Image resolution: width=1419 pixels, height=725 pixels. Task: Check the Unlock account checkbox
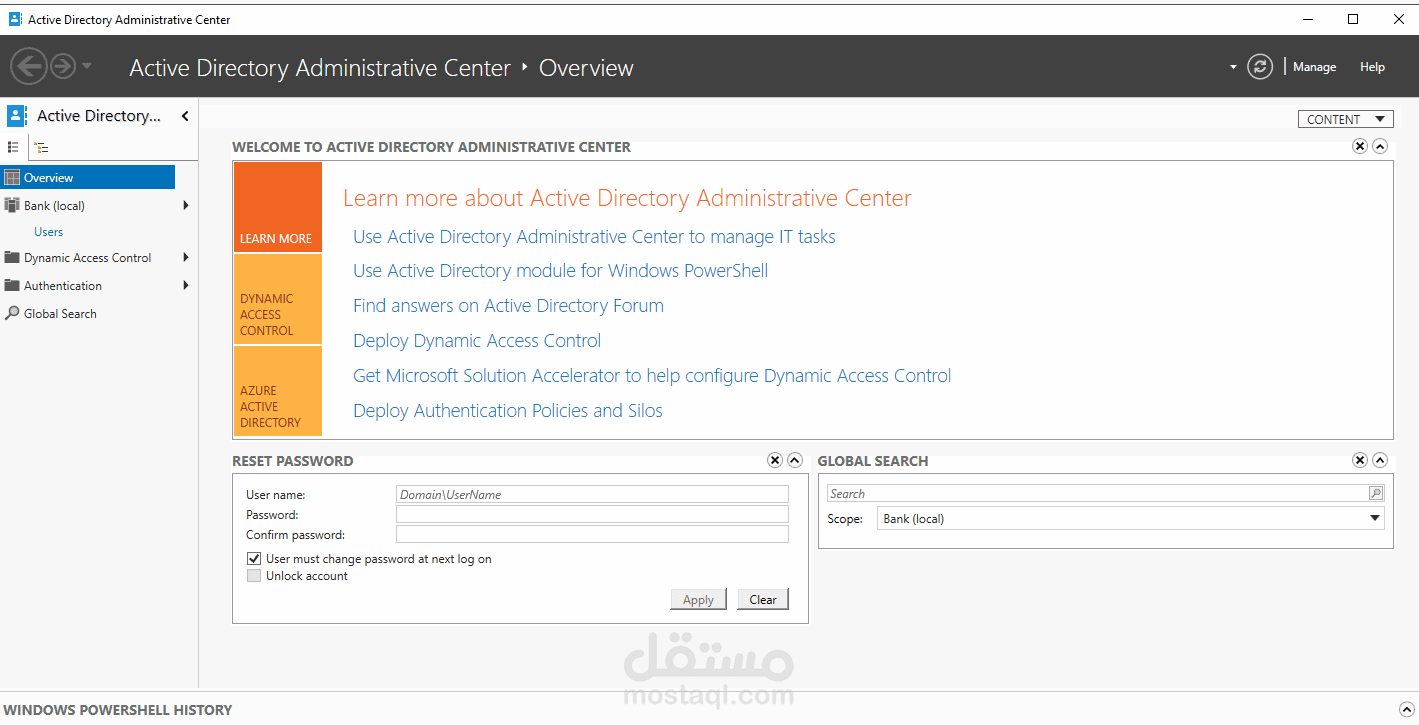[x=254, y=576]
